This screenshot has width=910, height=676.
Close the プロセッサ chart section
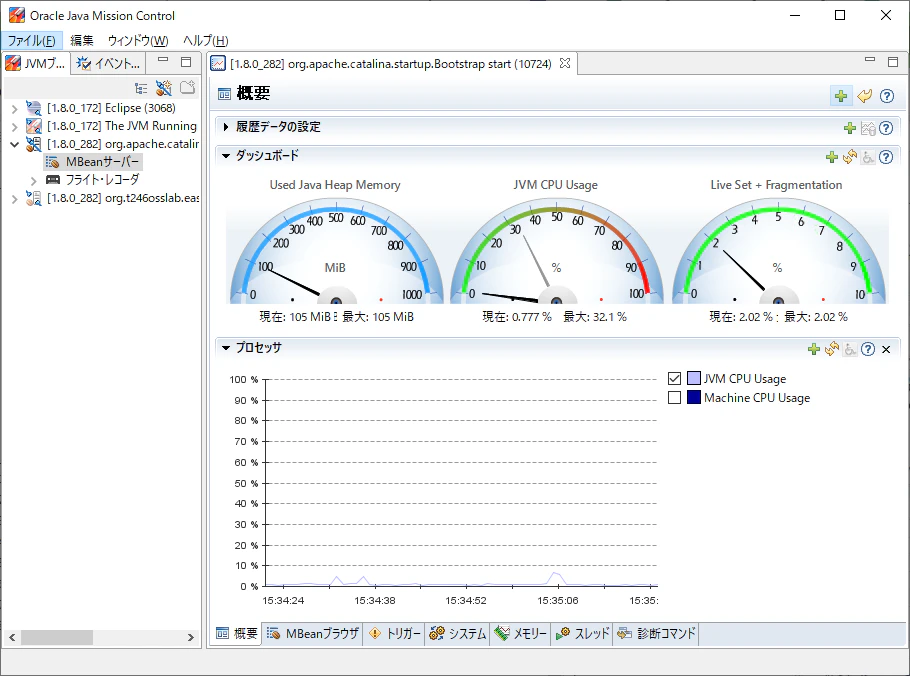(886, 349)
